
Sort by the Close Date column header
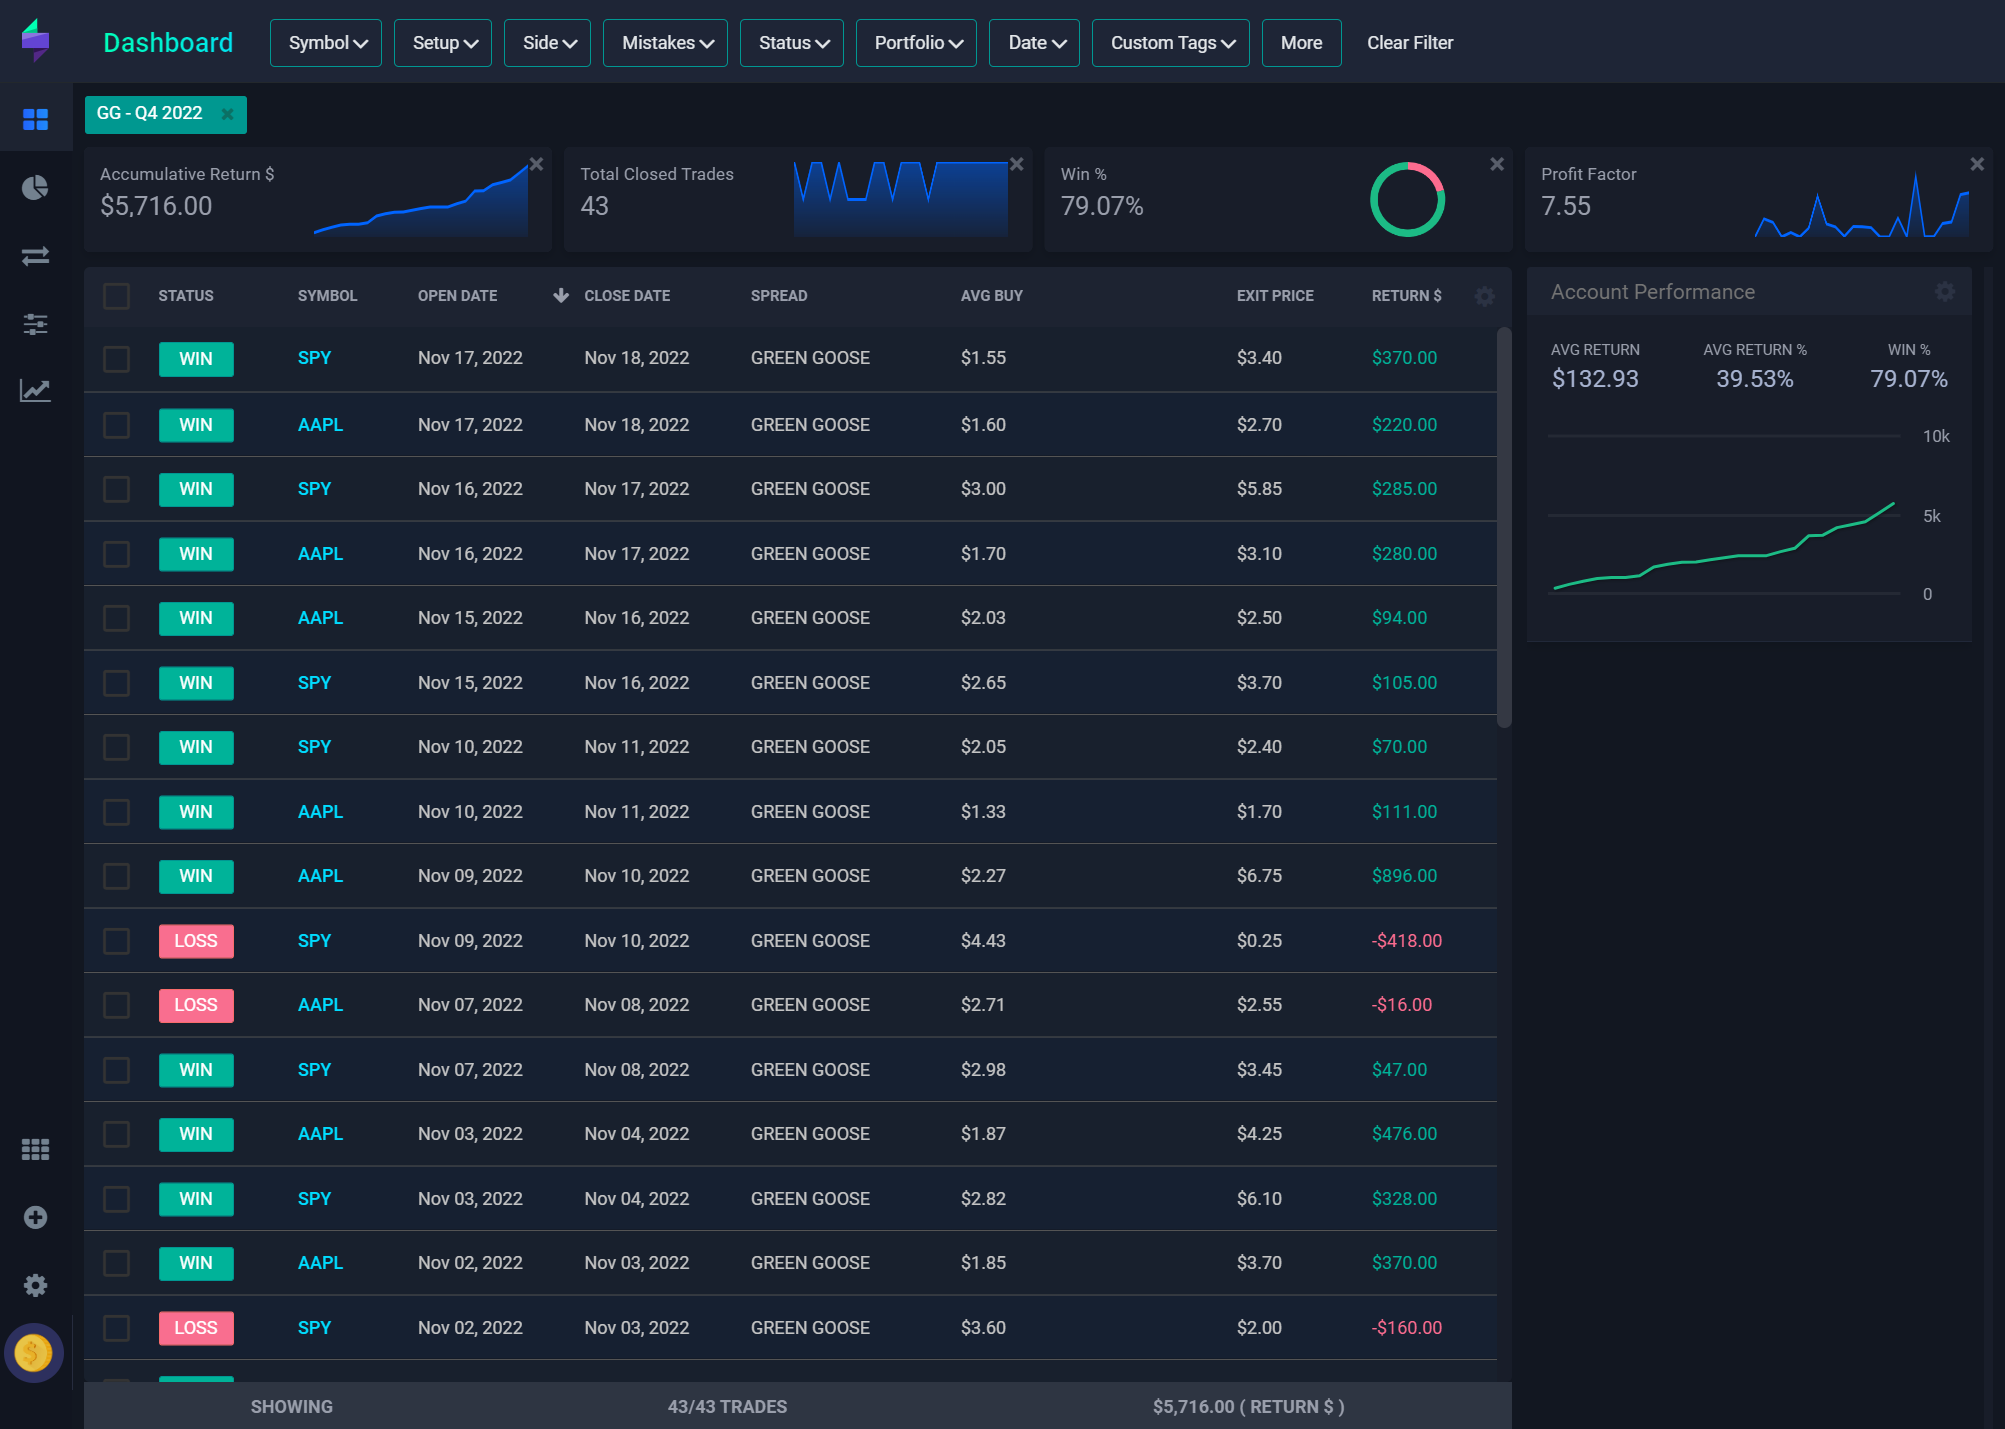click(x=626, y=296)
